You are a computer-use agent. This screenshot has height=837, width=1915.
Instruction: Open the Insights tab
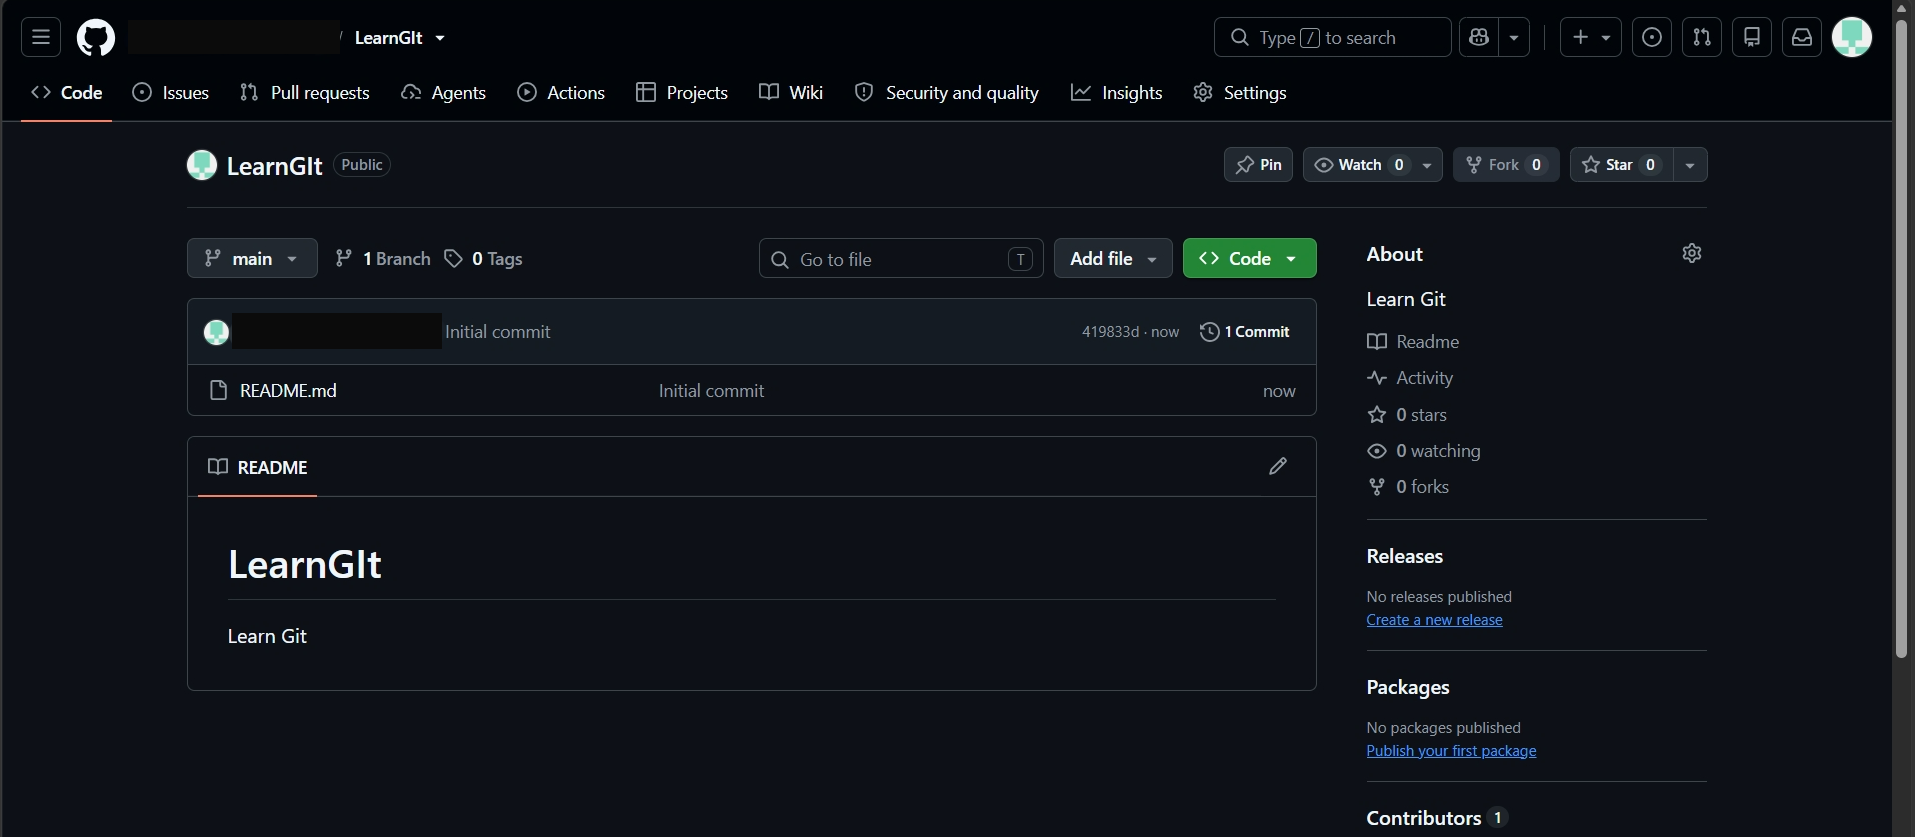click(x=1117, y=93)
